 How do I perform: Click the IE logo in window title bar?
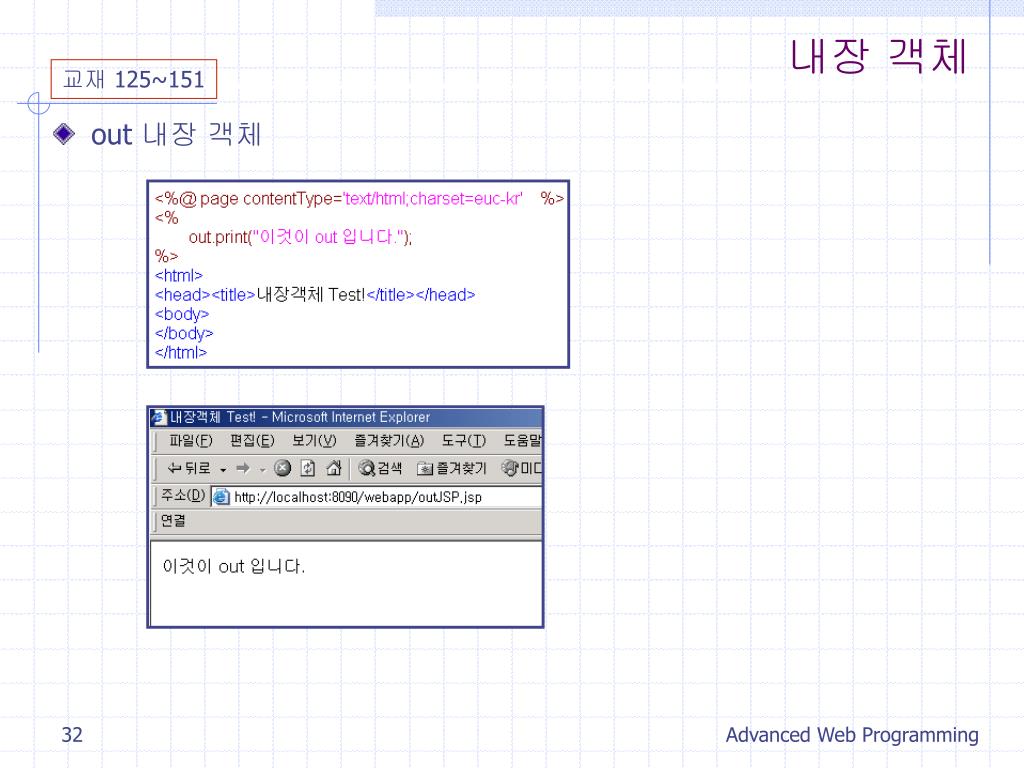coord(159,417)
